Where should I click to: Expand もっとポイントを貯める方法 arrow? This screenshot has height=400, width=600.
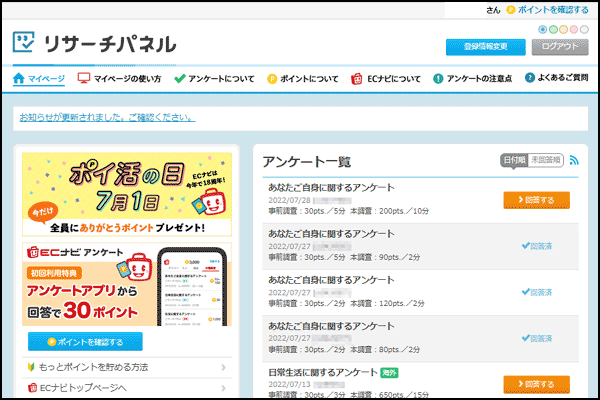[224, 367]
